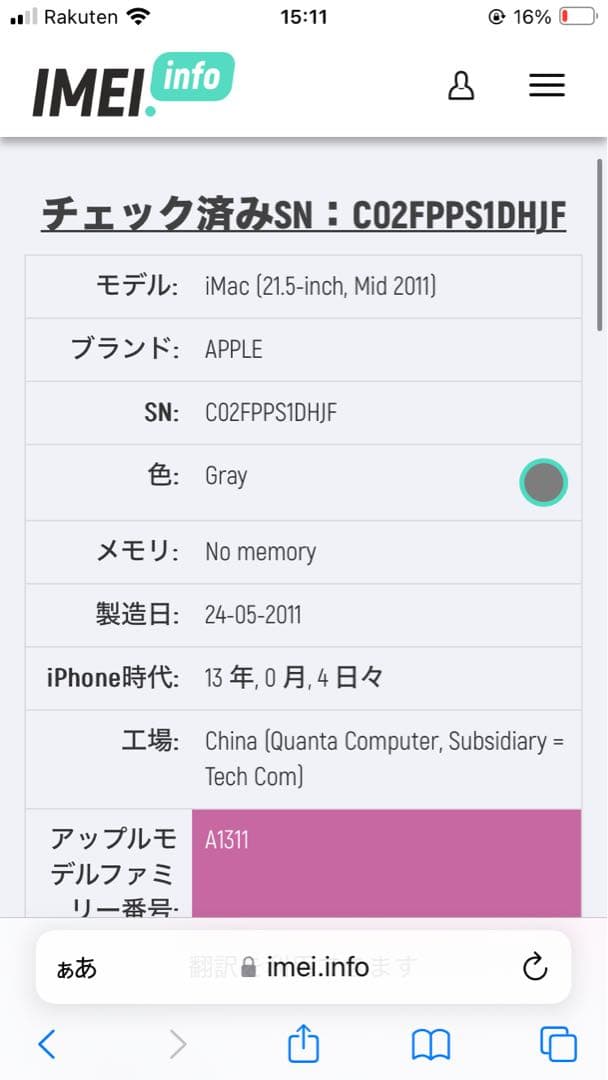Open Safari bookmarks icon
The height and width of the screenshot is (1080, 608).
(x=430, y=1044)
